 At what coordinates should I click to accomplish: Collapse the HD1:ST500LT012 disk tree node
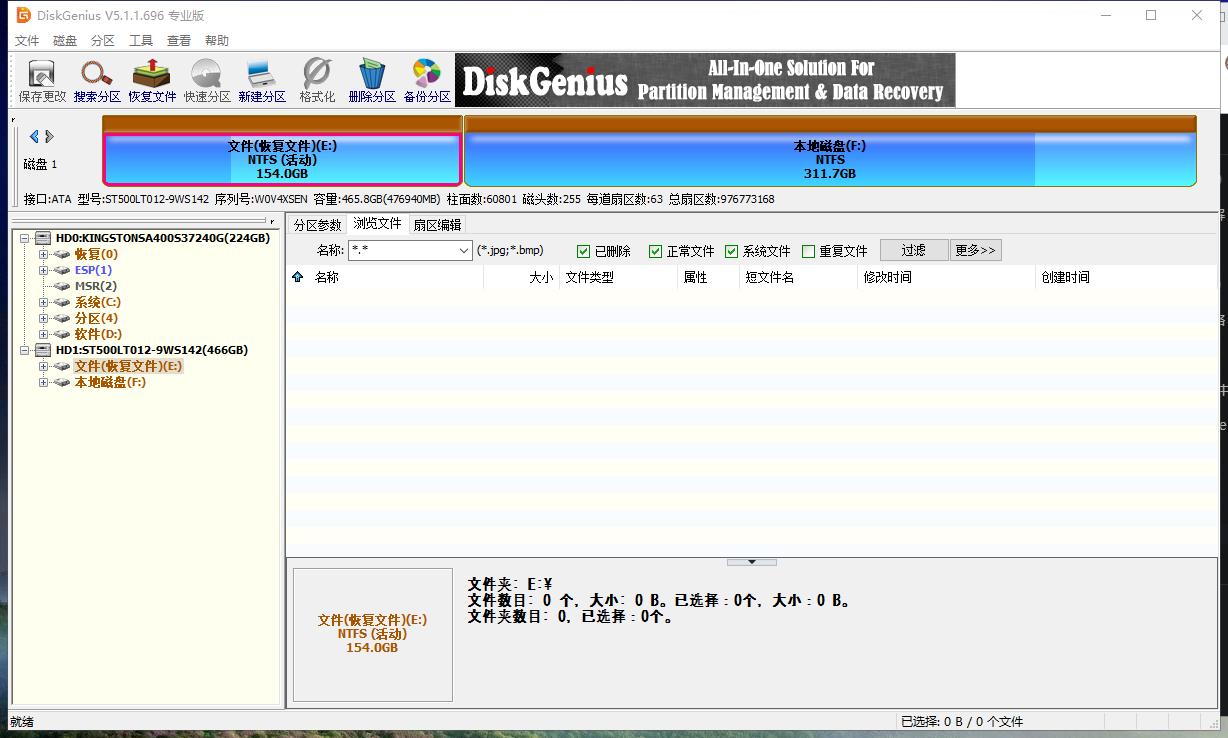[24, 350]
